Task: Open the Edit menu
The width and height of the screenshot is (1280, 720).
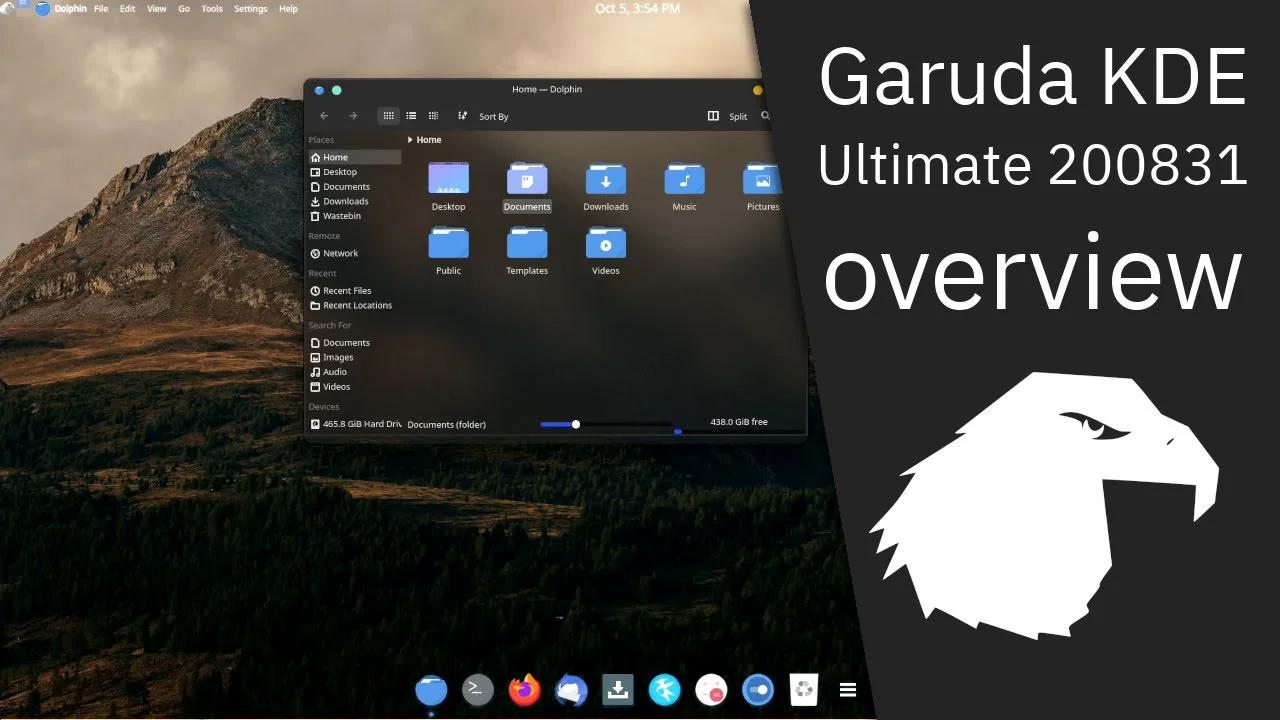Action: [128, 9]
